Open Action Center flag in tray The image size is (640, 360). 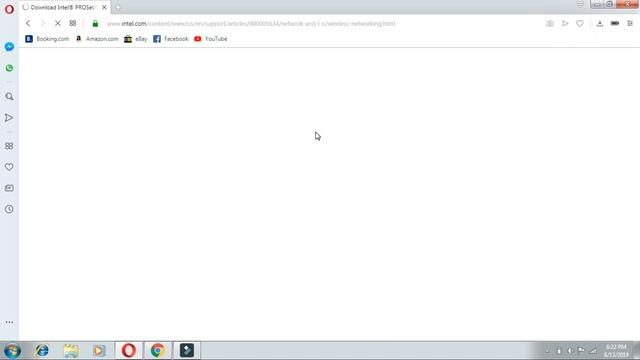click(x=581, y=351)
